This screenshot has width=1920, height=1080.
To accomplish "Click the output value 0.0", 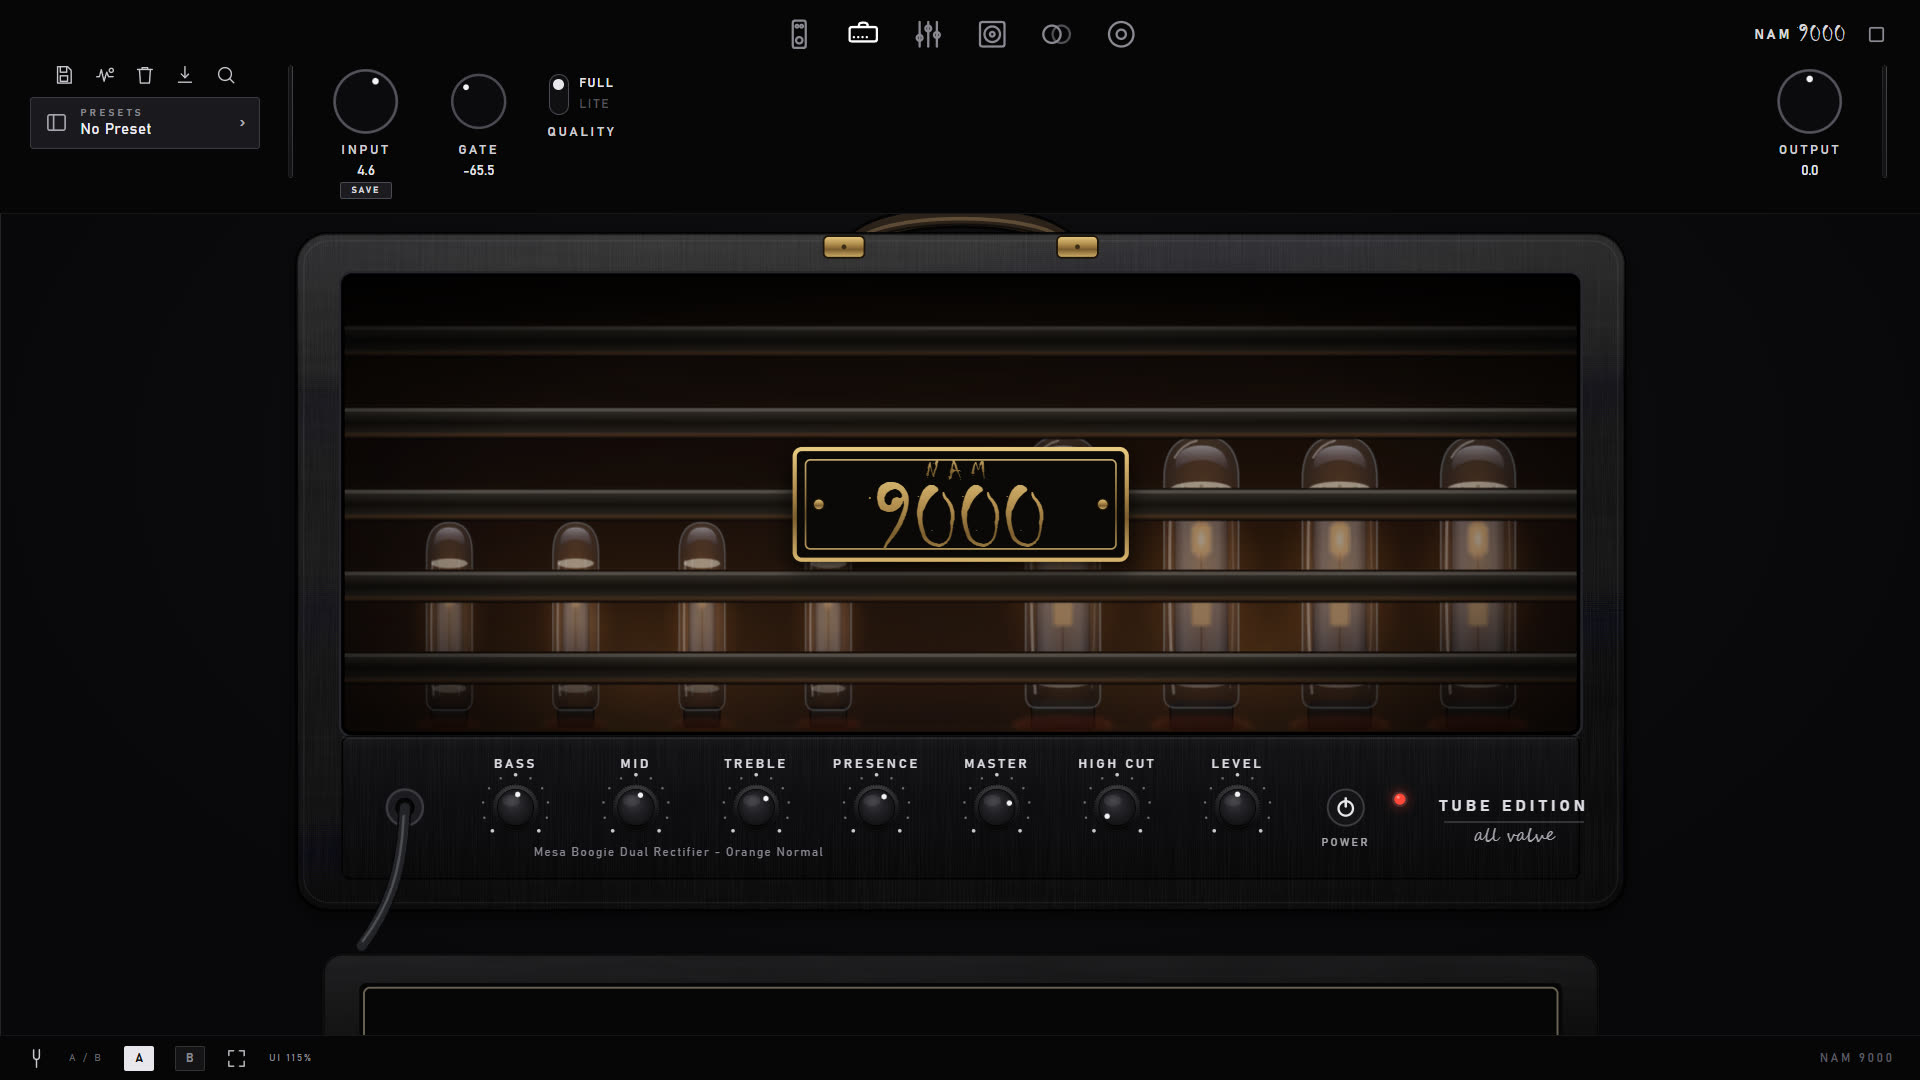I will point(1810,171).
